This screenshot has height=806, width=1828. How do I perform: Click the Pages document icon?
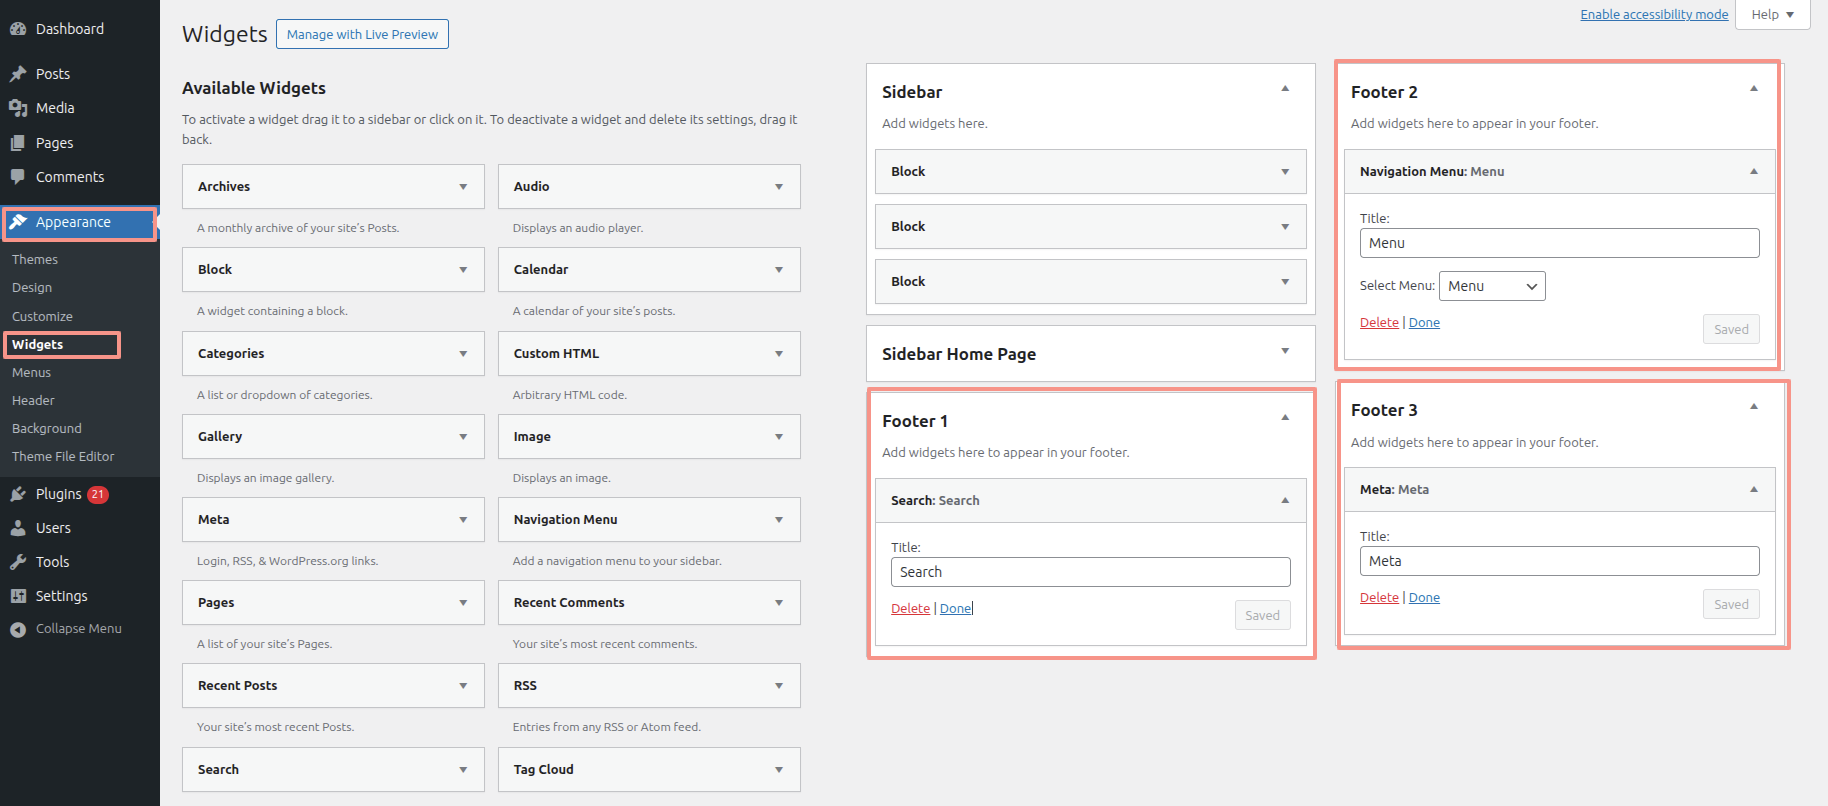[x=18, y=143]
